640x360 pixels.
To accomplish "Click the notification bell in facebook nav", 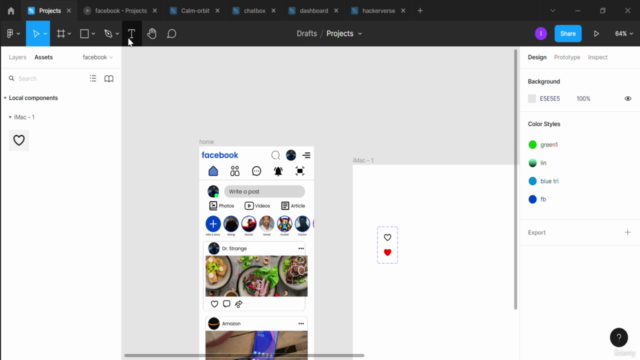I will (278, 171).
